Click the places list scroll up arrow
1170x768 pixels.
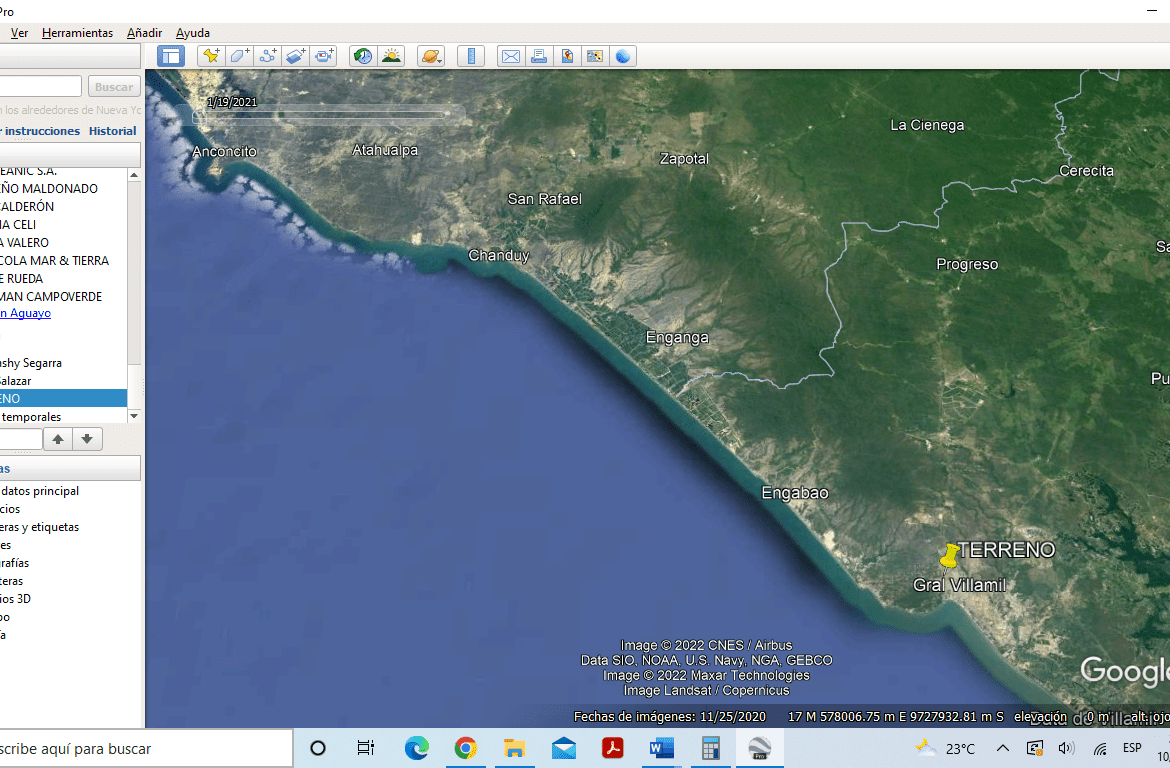tap(134, 175)
